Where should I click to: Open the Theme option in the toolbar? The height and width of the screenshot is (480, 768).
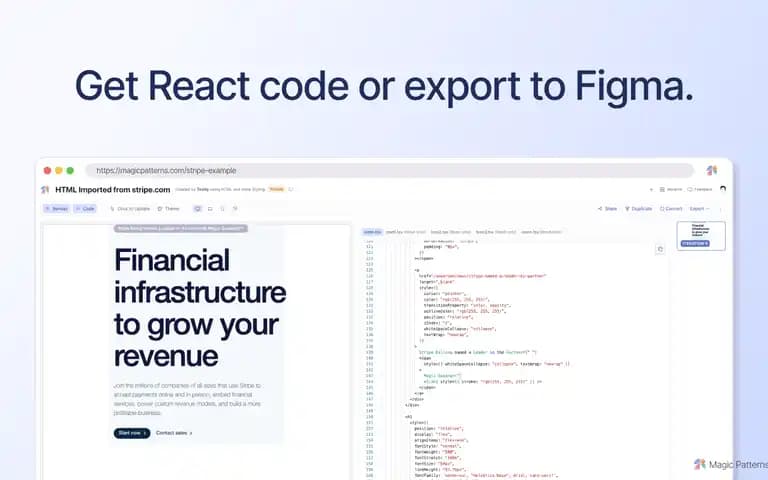coord(168,209)
